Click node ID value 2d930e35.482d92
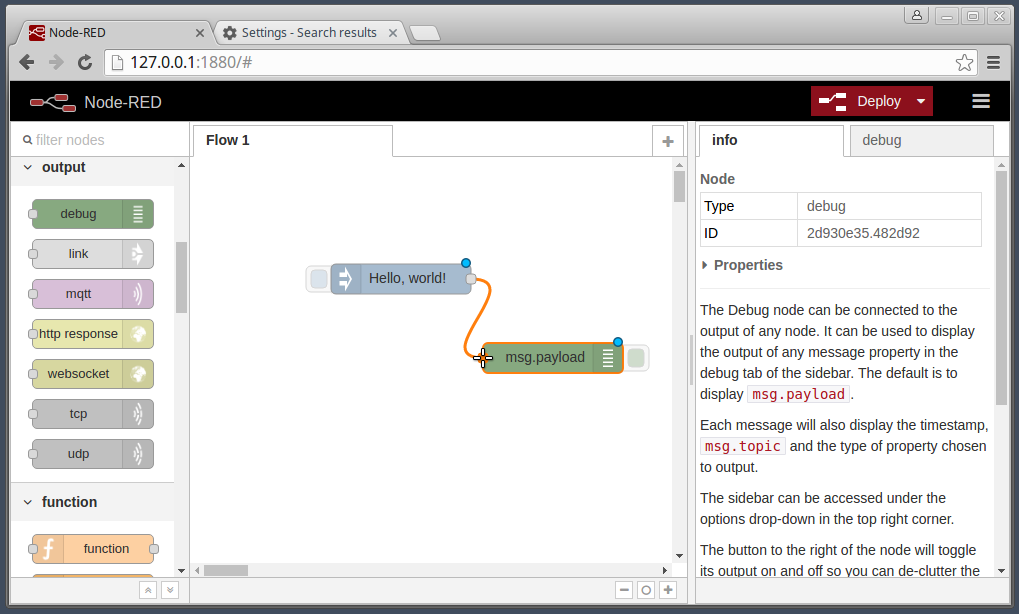The width and height of the screenshot is (1019, 614). coord(863,233)
